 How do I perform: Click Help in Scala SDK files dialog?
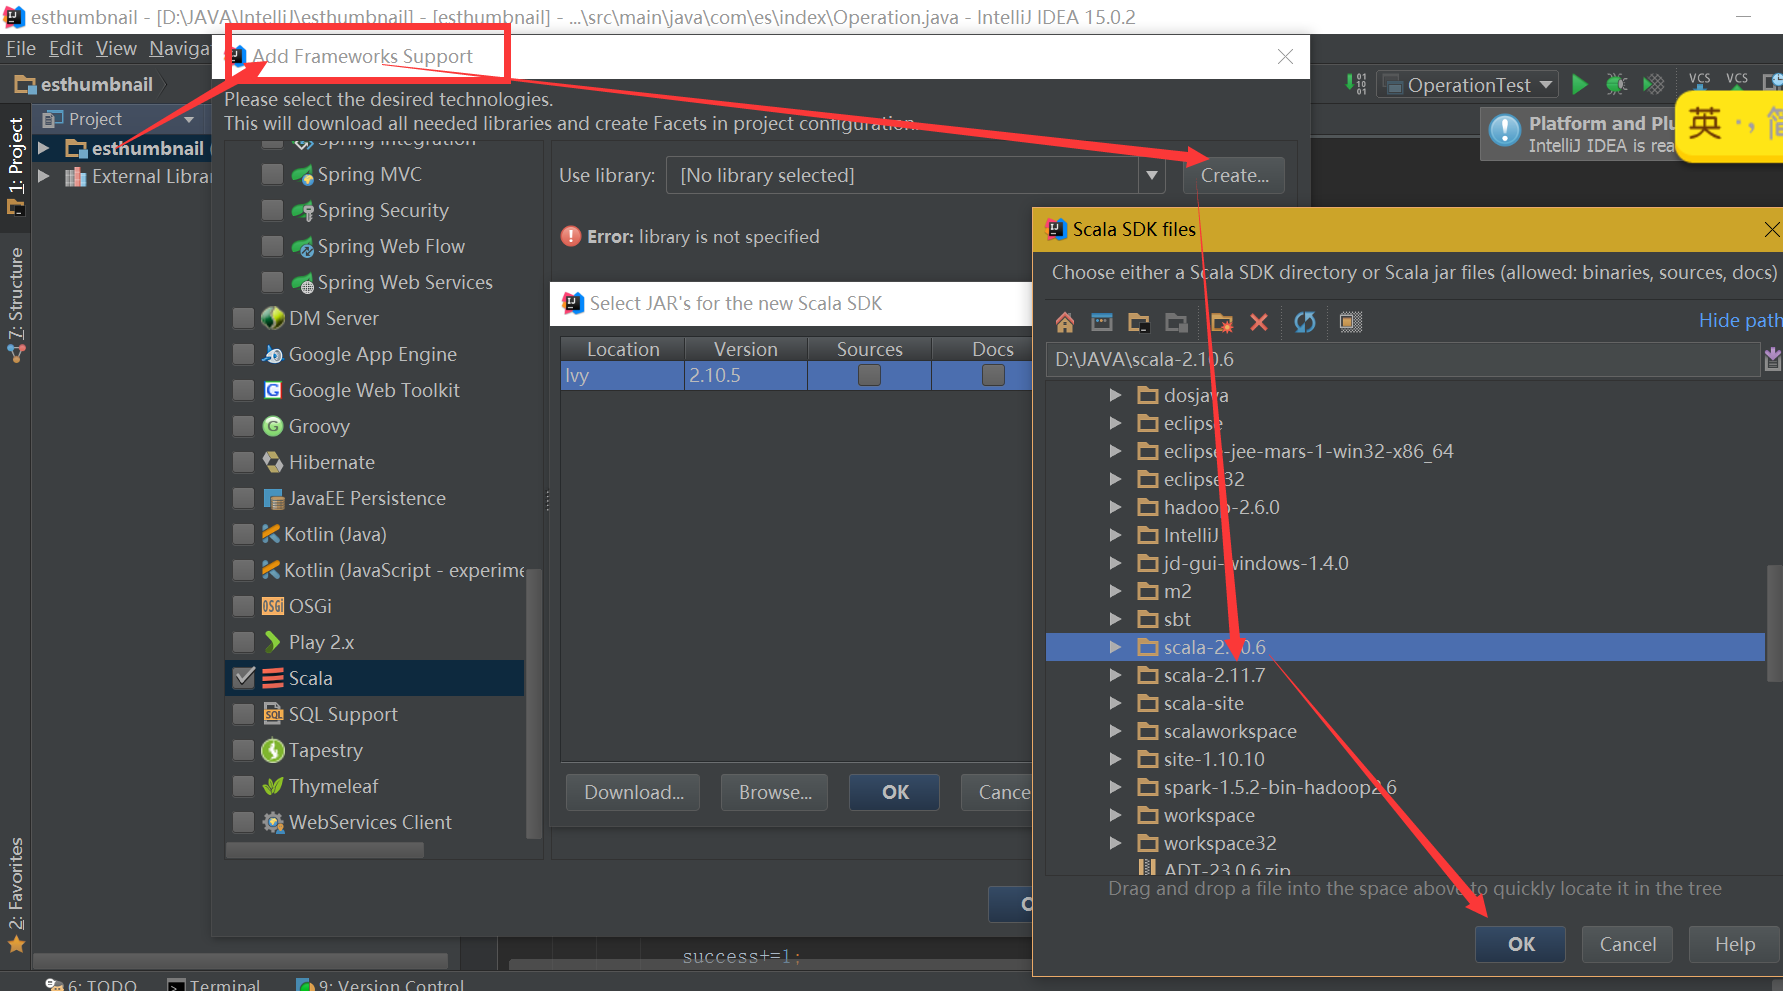(x=1735, y=944)
